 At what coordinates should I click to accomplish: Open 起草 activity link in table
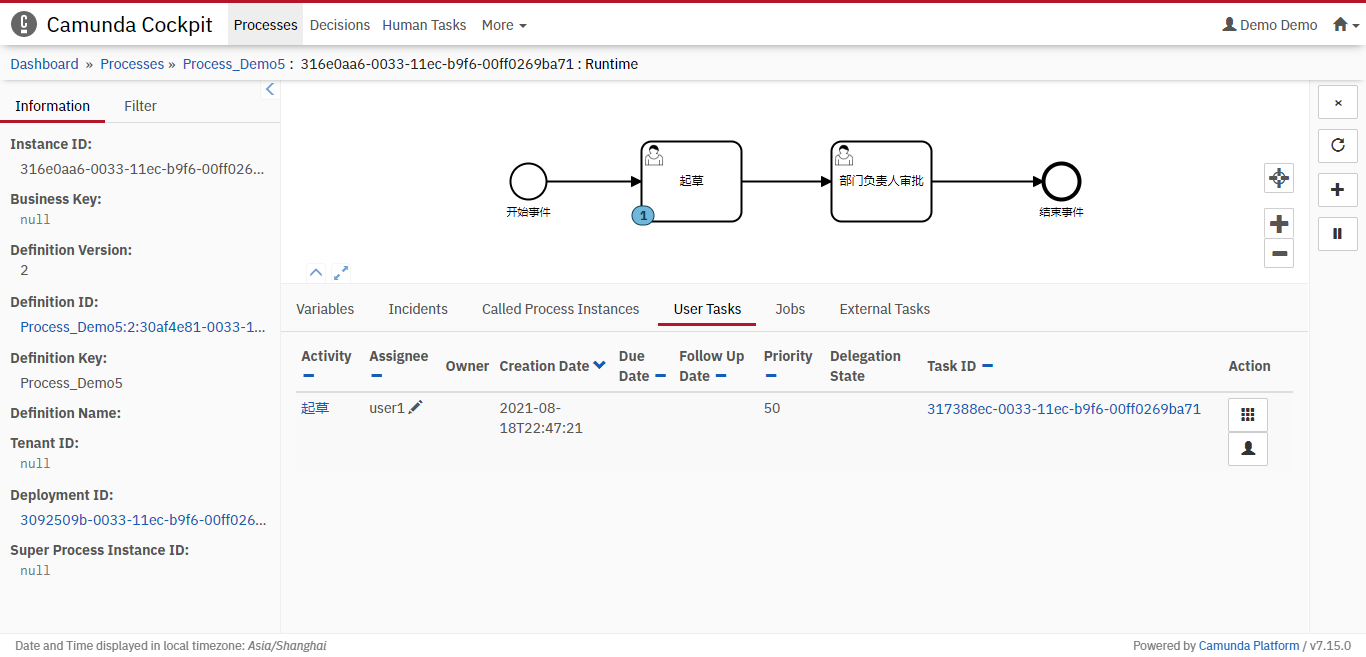pyautogui.click(x=315, y=408)
